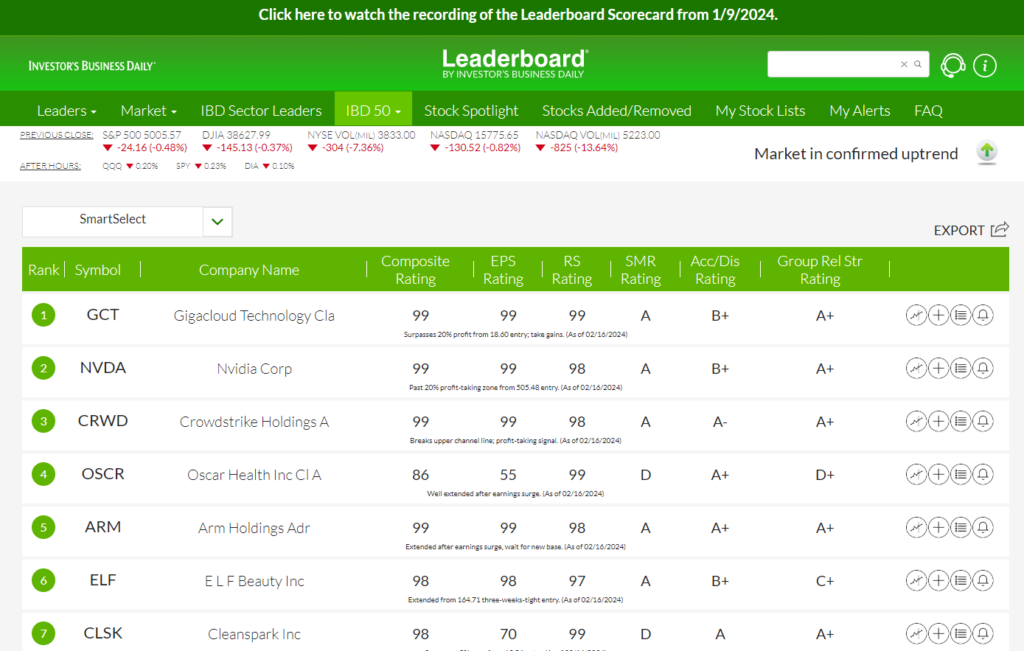Image resolution: width=1024 pixels, height=651 pixels.
Task: Set alert bell for CRWD
Action: click(x=983, y=421)
